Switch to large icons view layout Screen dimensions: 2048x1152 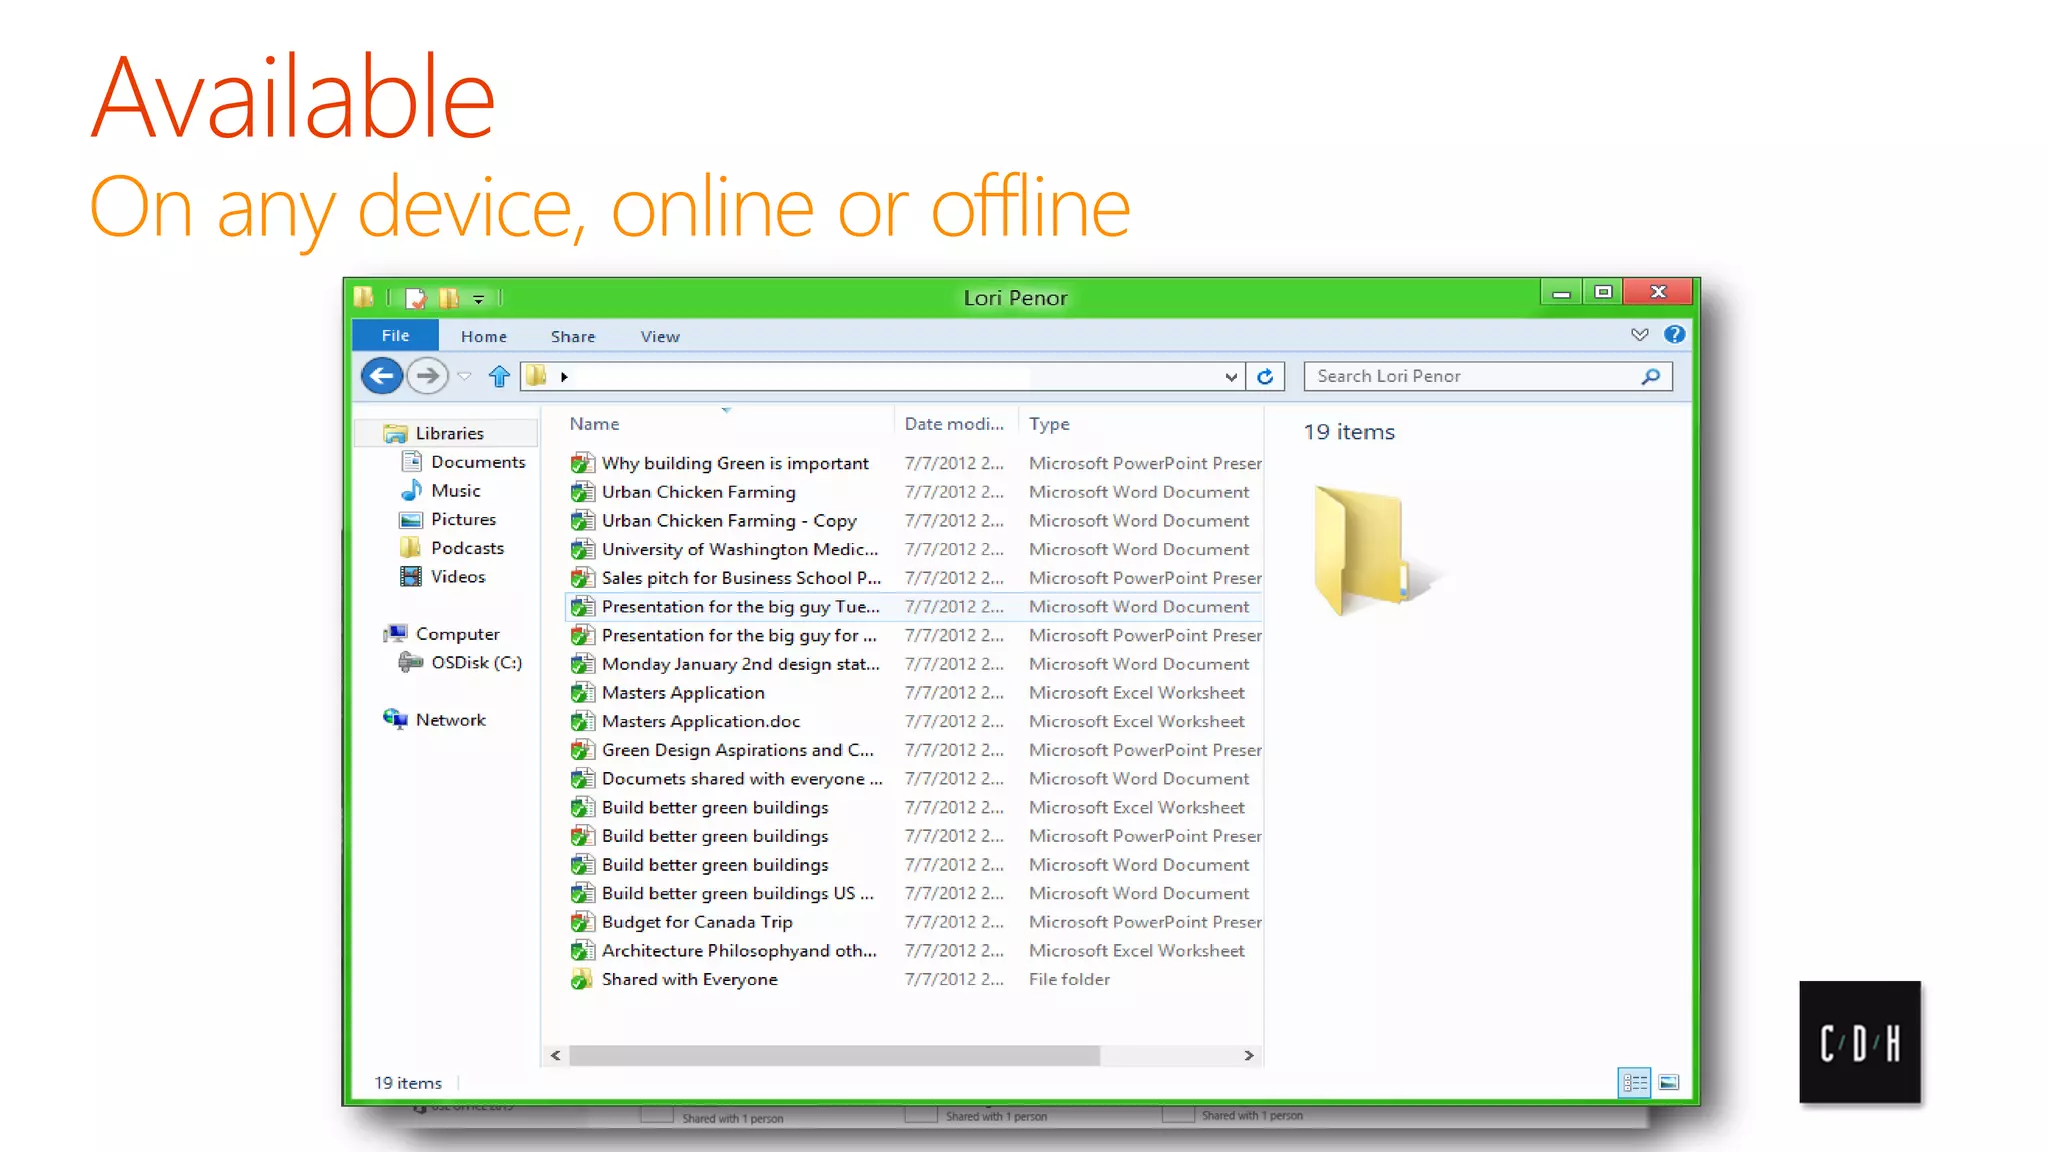point(1669,1082)
